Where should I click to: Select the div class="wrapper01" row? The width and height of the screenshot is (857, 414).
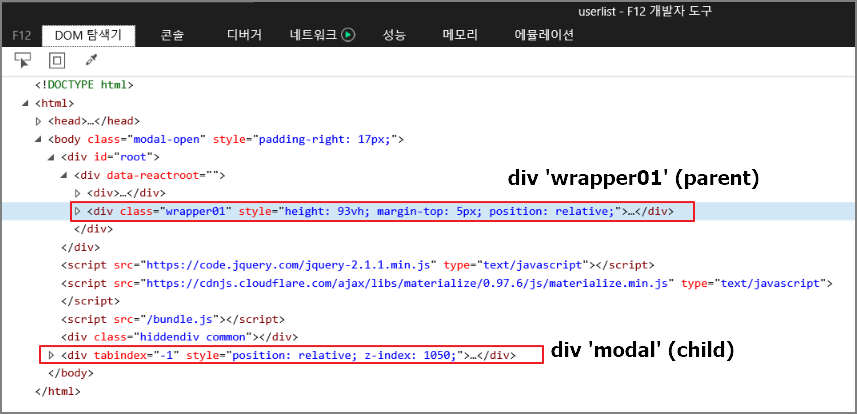click(x=380, y=211)
